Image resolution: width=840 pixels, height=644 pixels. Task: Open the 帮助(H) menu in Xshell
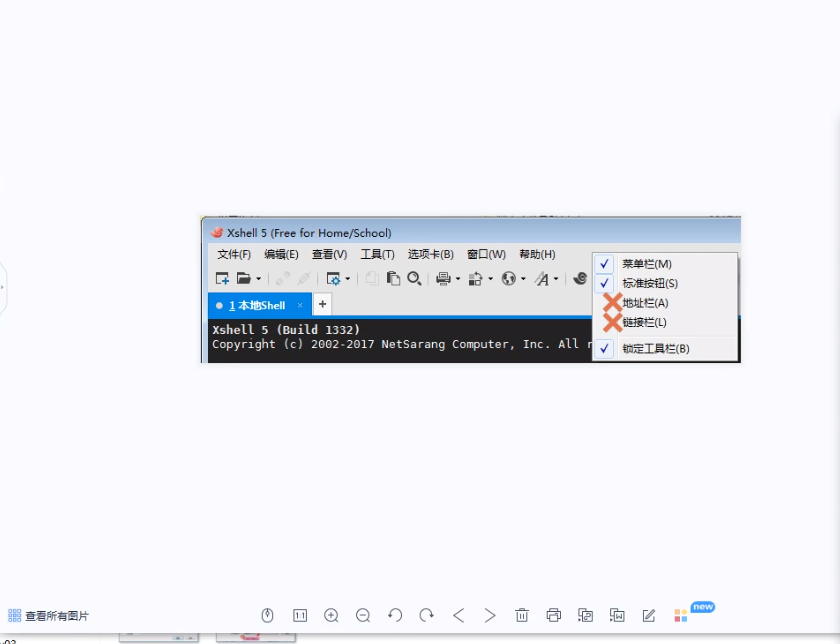click(x=537, y=254)
